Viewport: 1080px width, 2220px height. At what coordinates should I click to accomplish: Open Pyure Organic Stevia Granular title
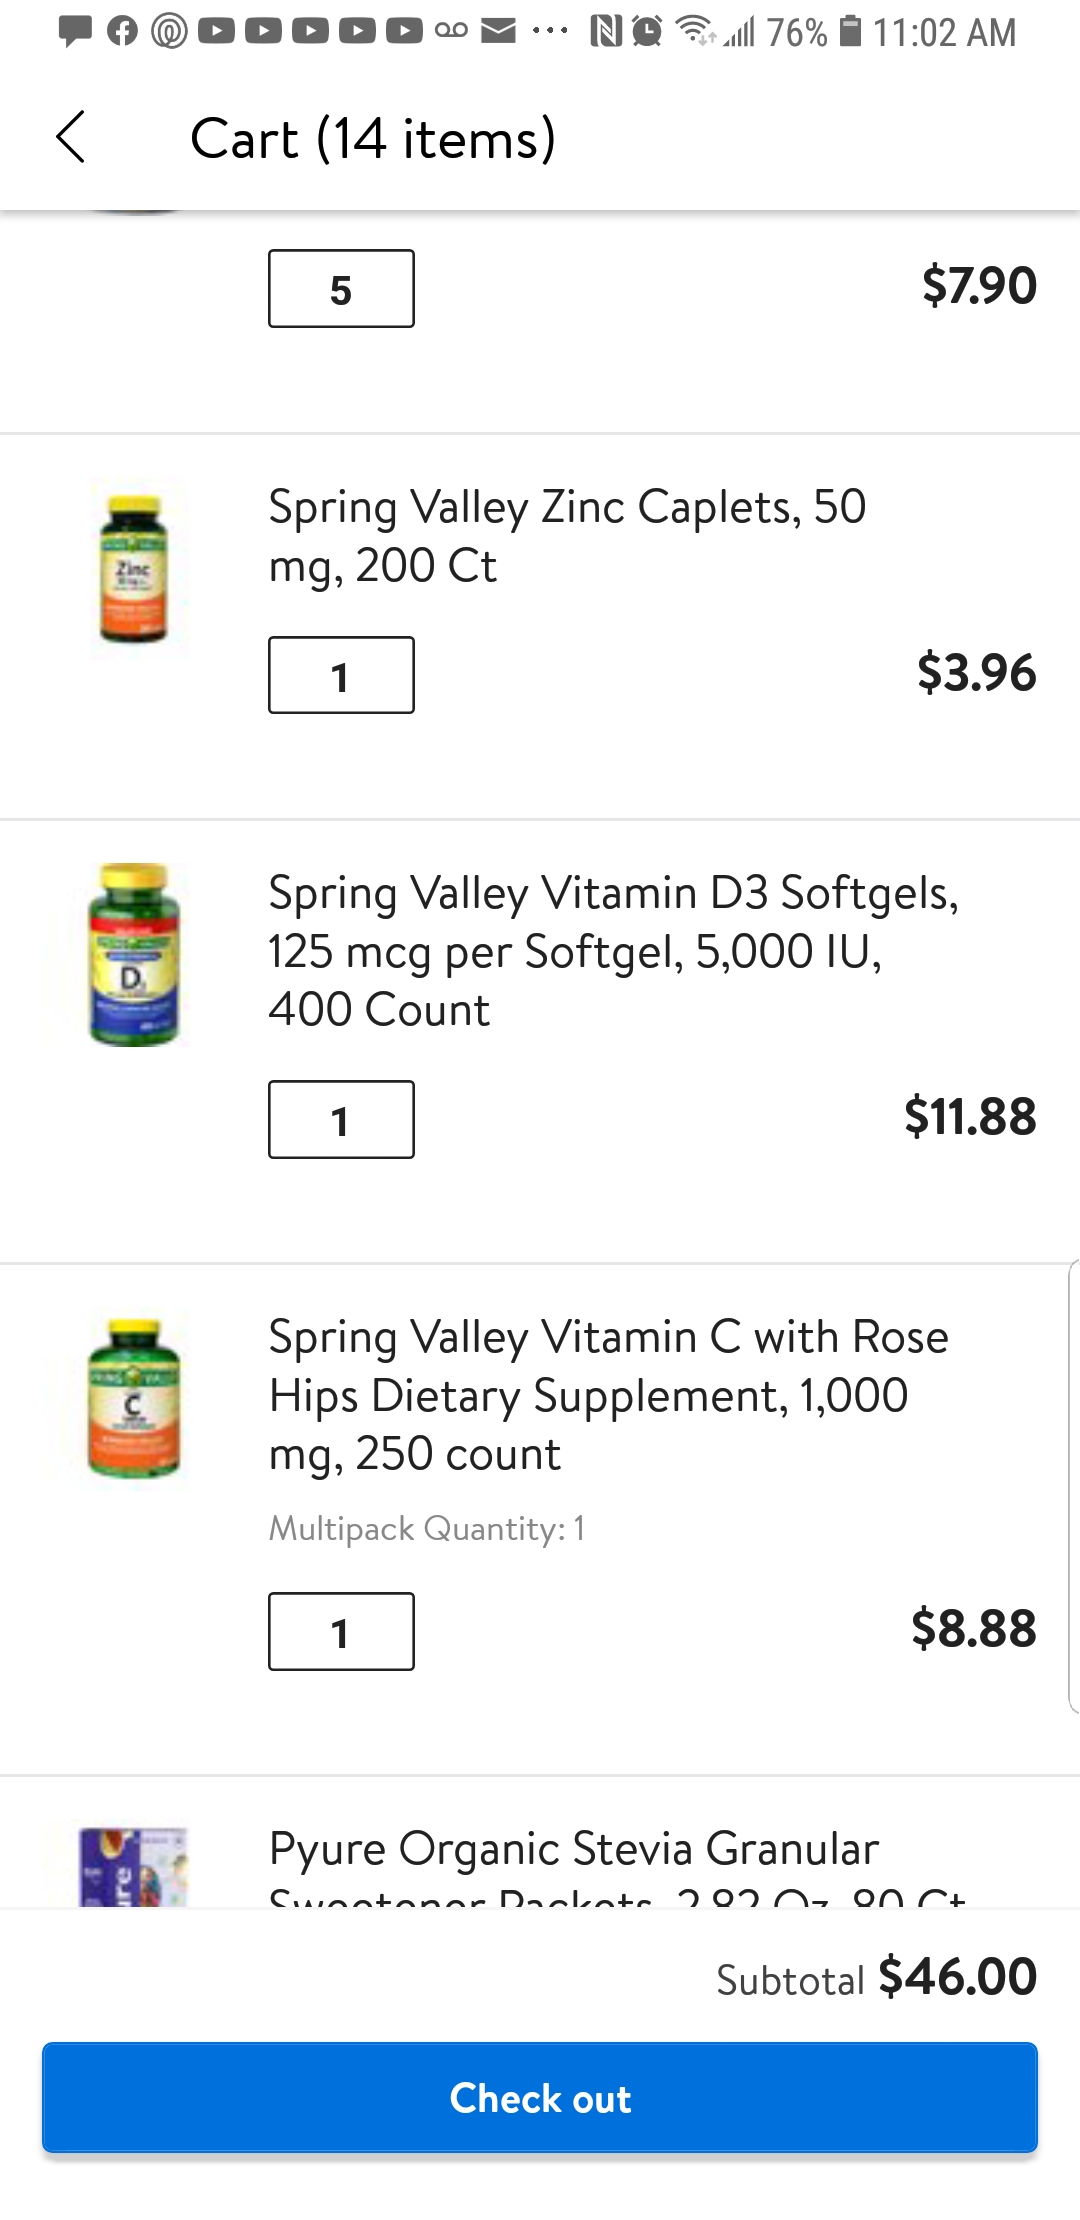[x=574, y=1850]
